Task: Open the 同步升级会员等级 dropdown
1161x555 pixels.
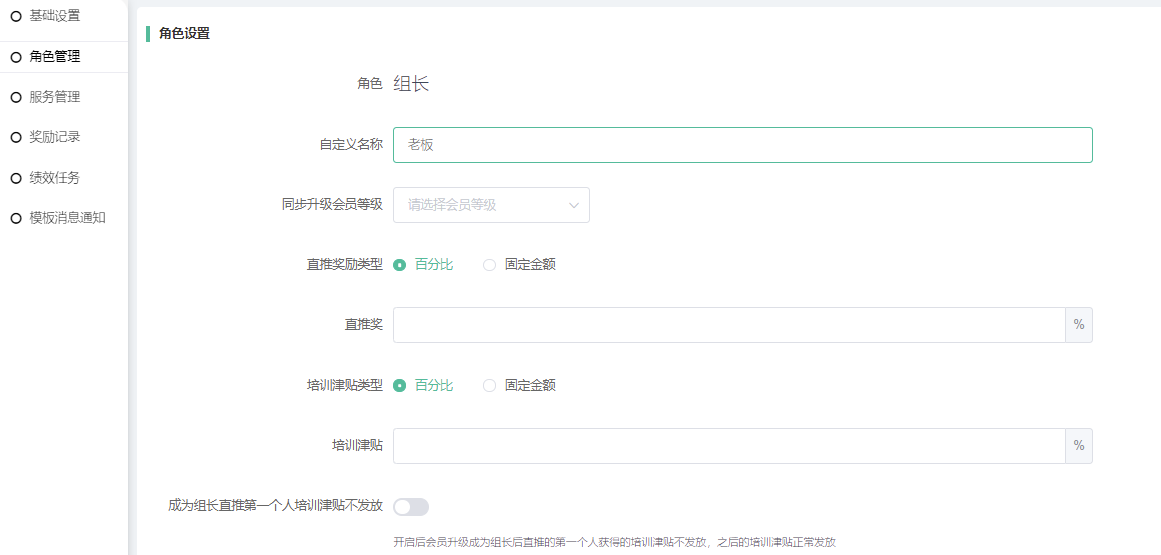Action: coord(490,205)
